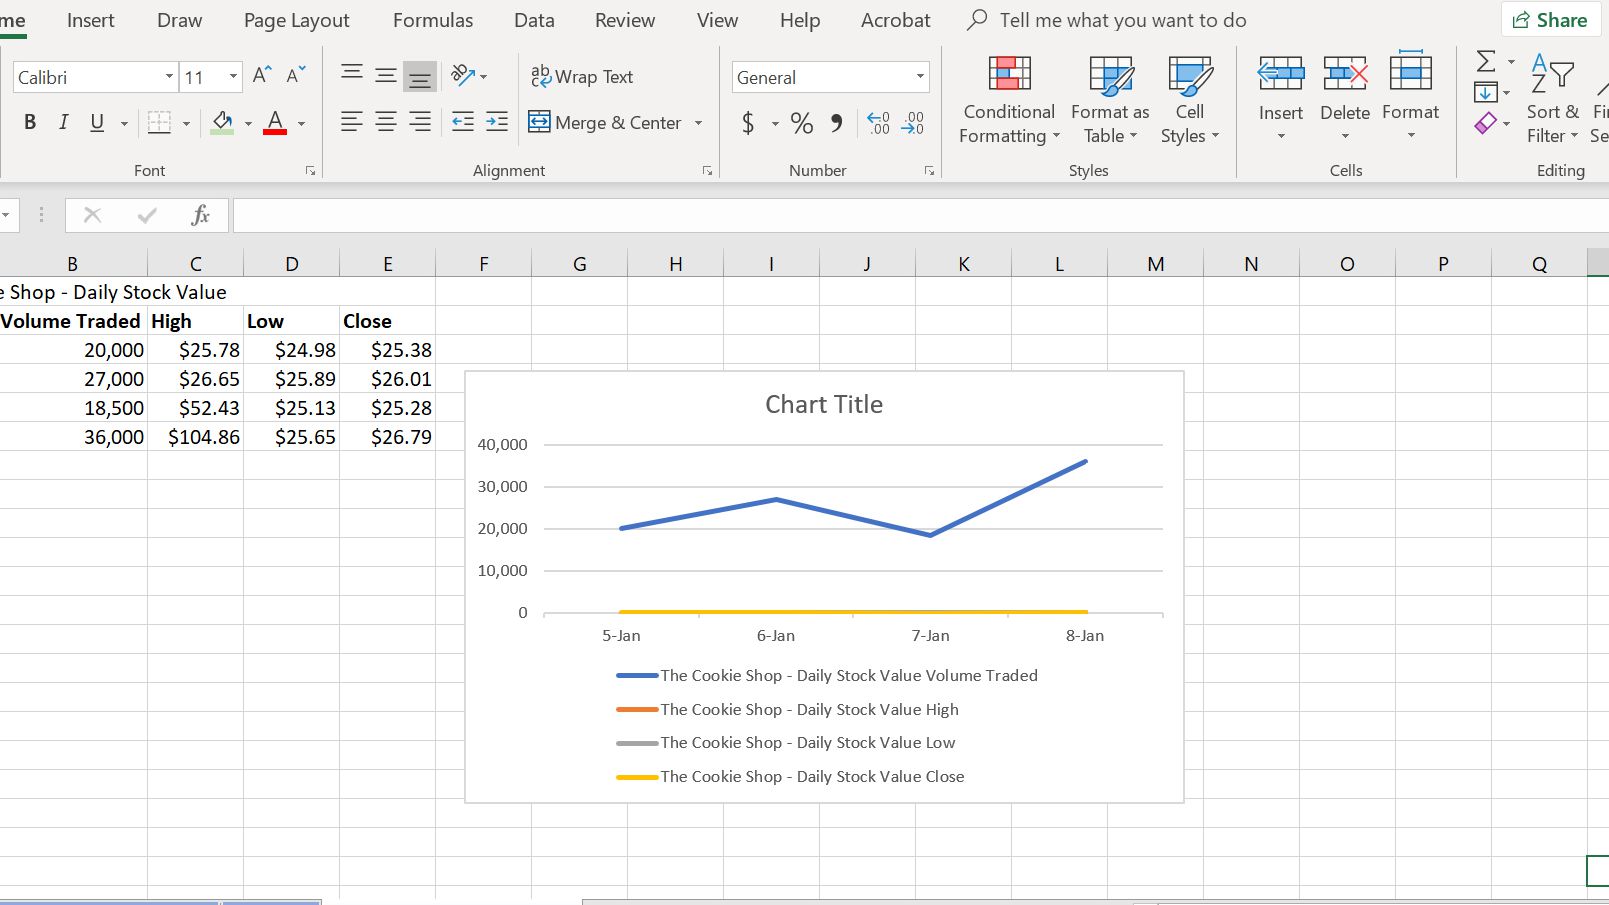Click Increase Indent icon

(497, 122)
